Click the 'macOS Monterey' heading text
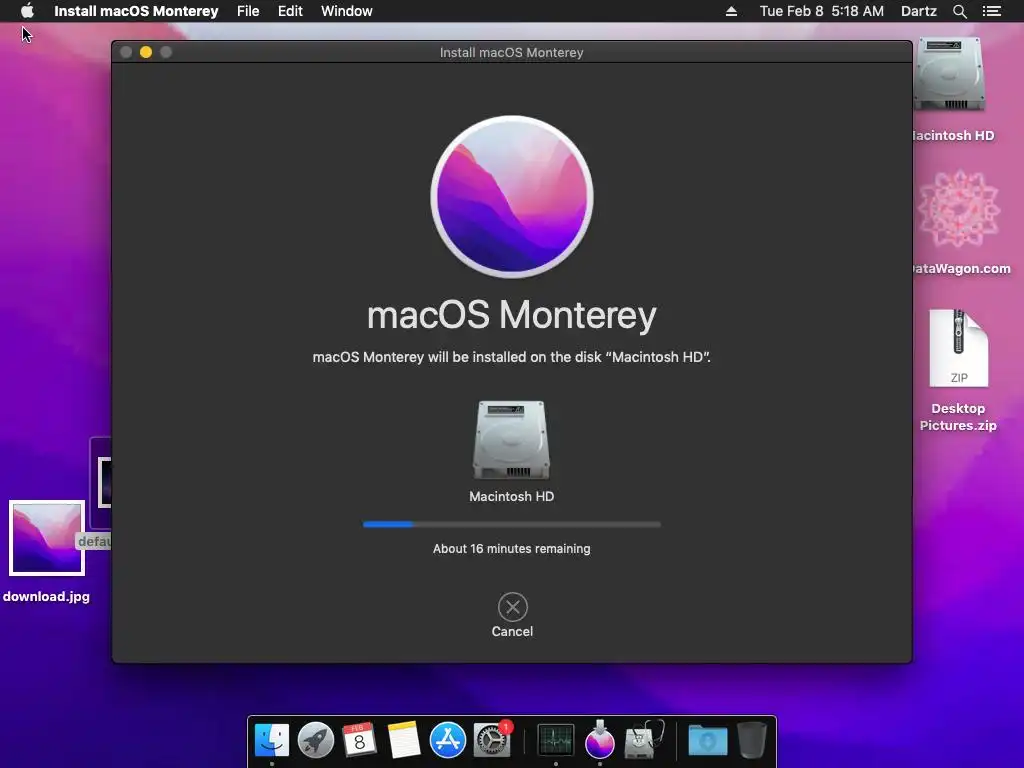This screenshot has height=768, width=1024. pyautogui.click(x=511, y=315)
